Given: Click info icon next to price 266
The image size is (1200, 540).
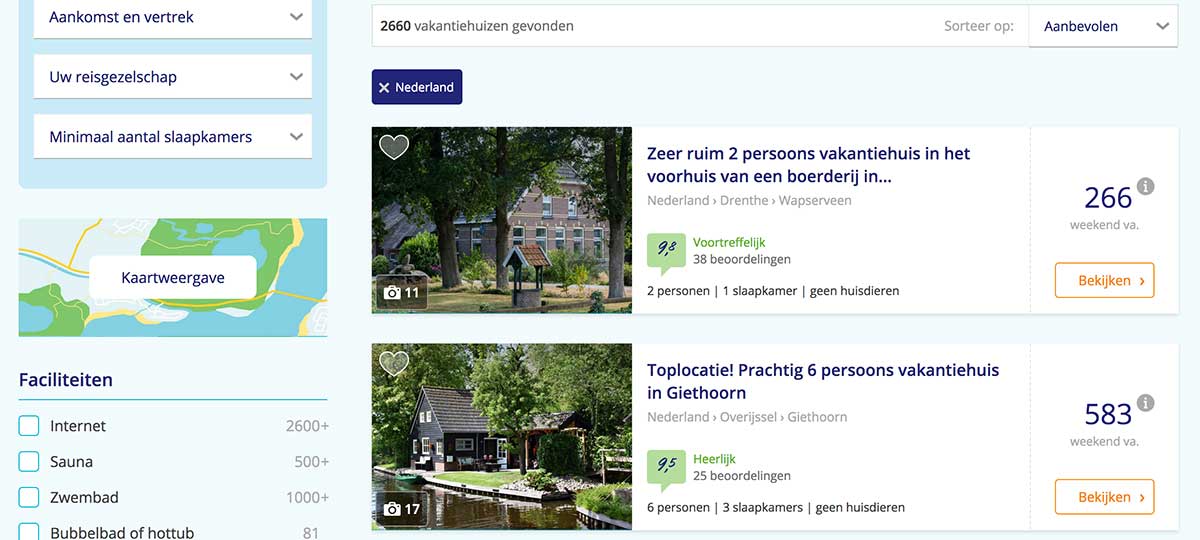Looking at the screenshot, I should point(1146,187).
